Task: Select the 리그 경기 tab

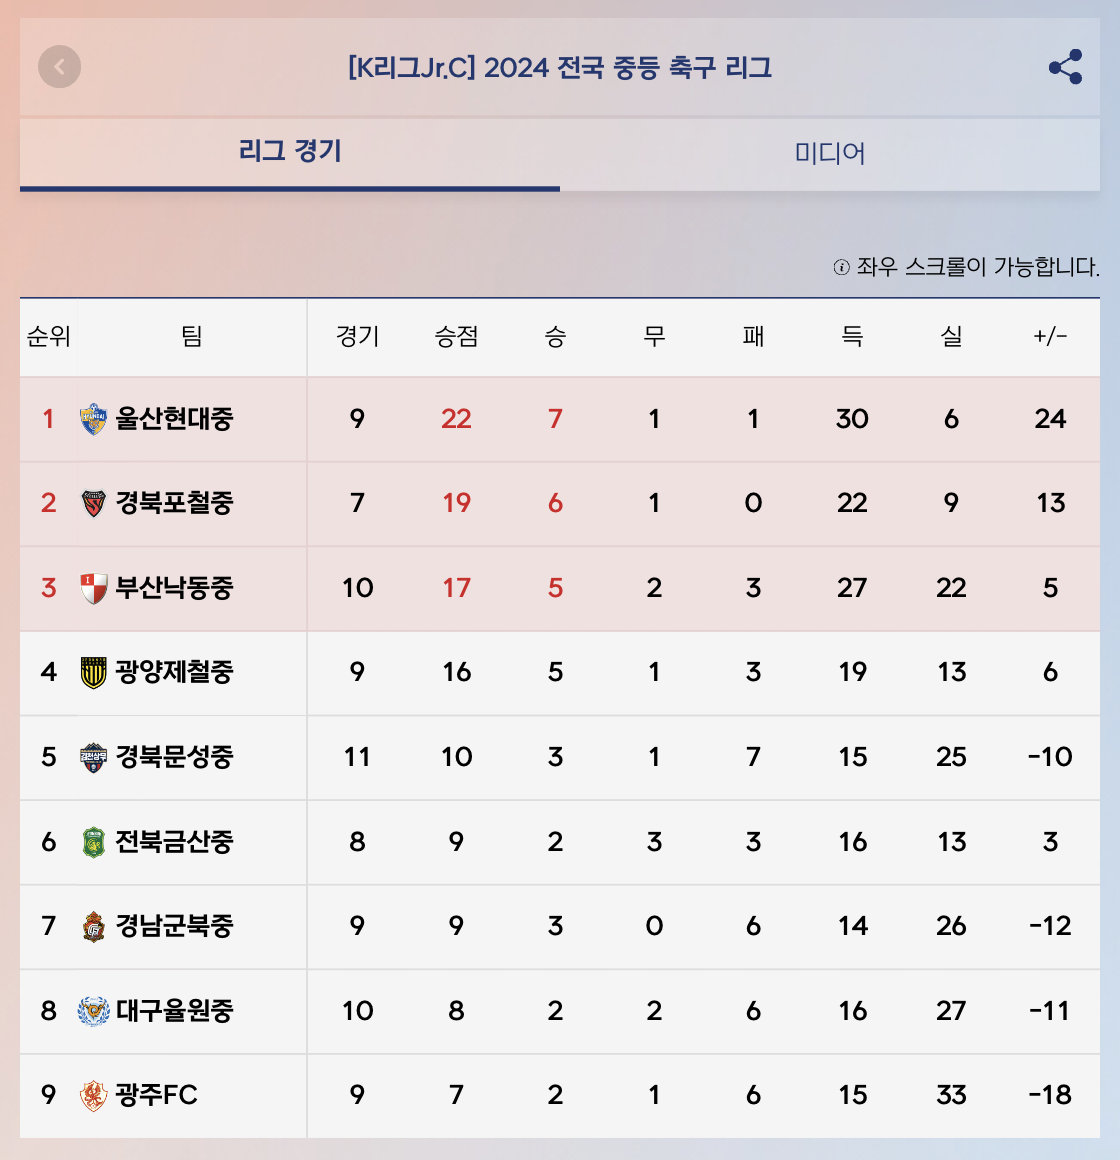Action: coord(290,152)
